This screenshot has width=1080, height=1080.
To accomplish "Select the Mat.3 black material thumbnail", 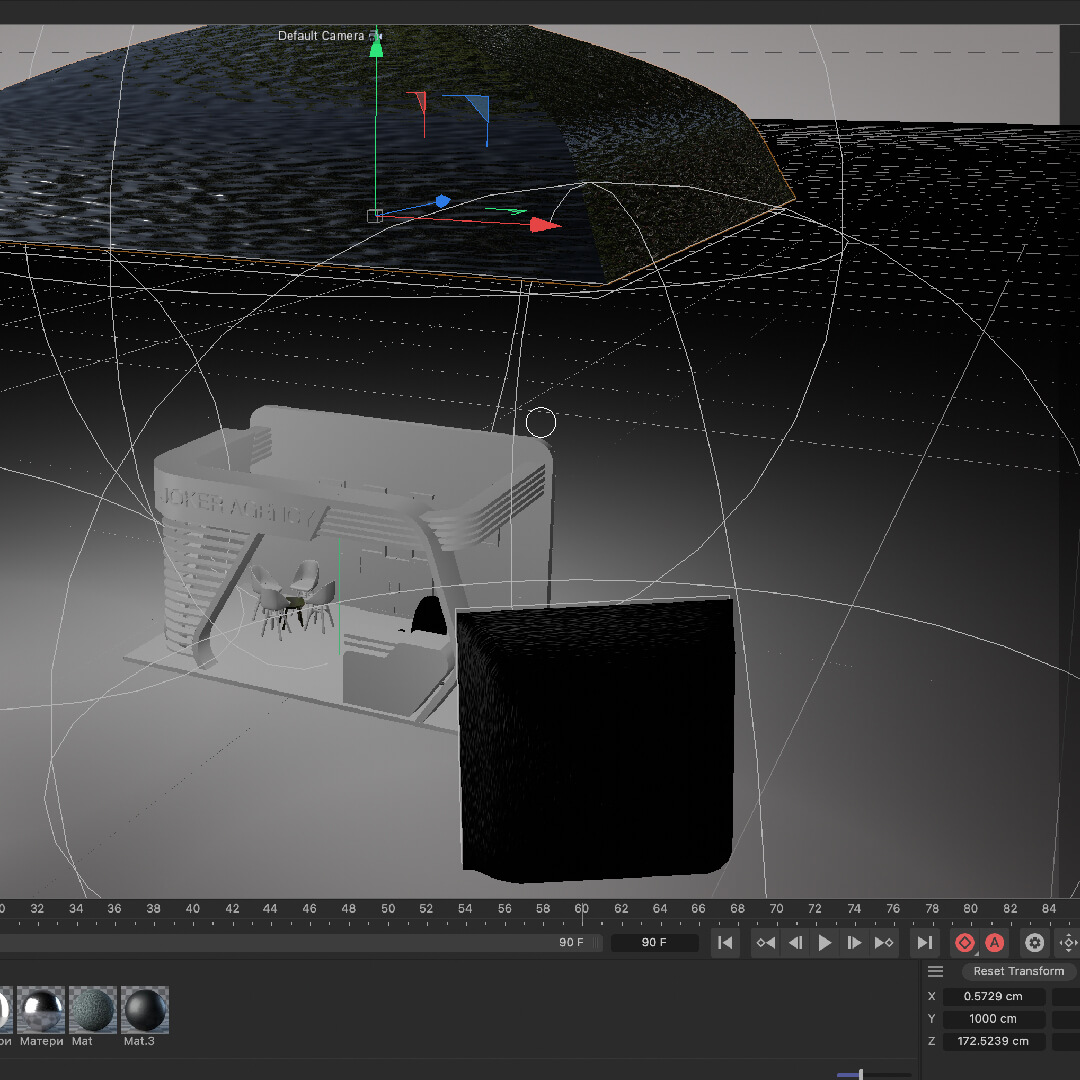I will click(x=145, y=1010).
